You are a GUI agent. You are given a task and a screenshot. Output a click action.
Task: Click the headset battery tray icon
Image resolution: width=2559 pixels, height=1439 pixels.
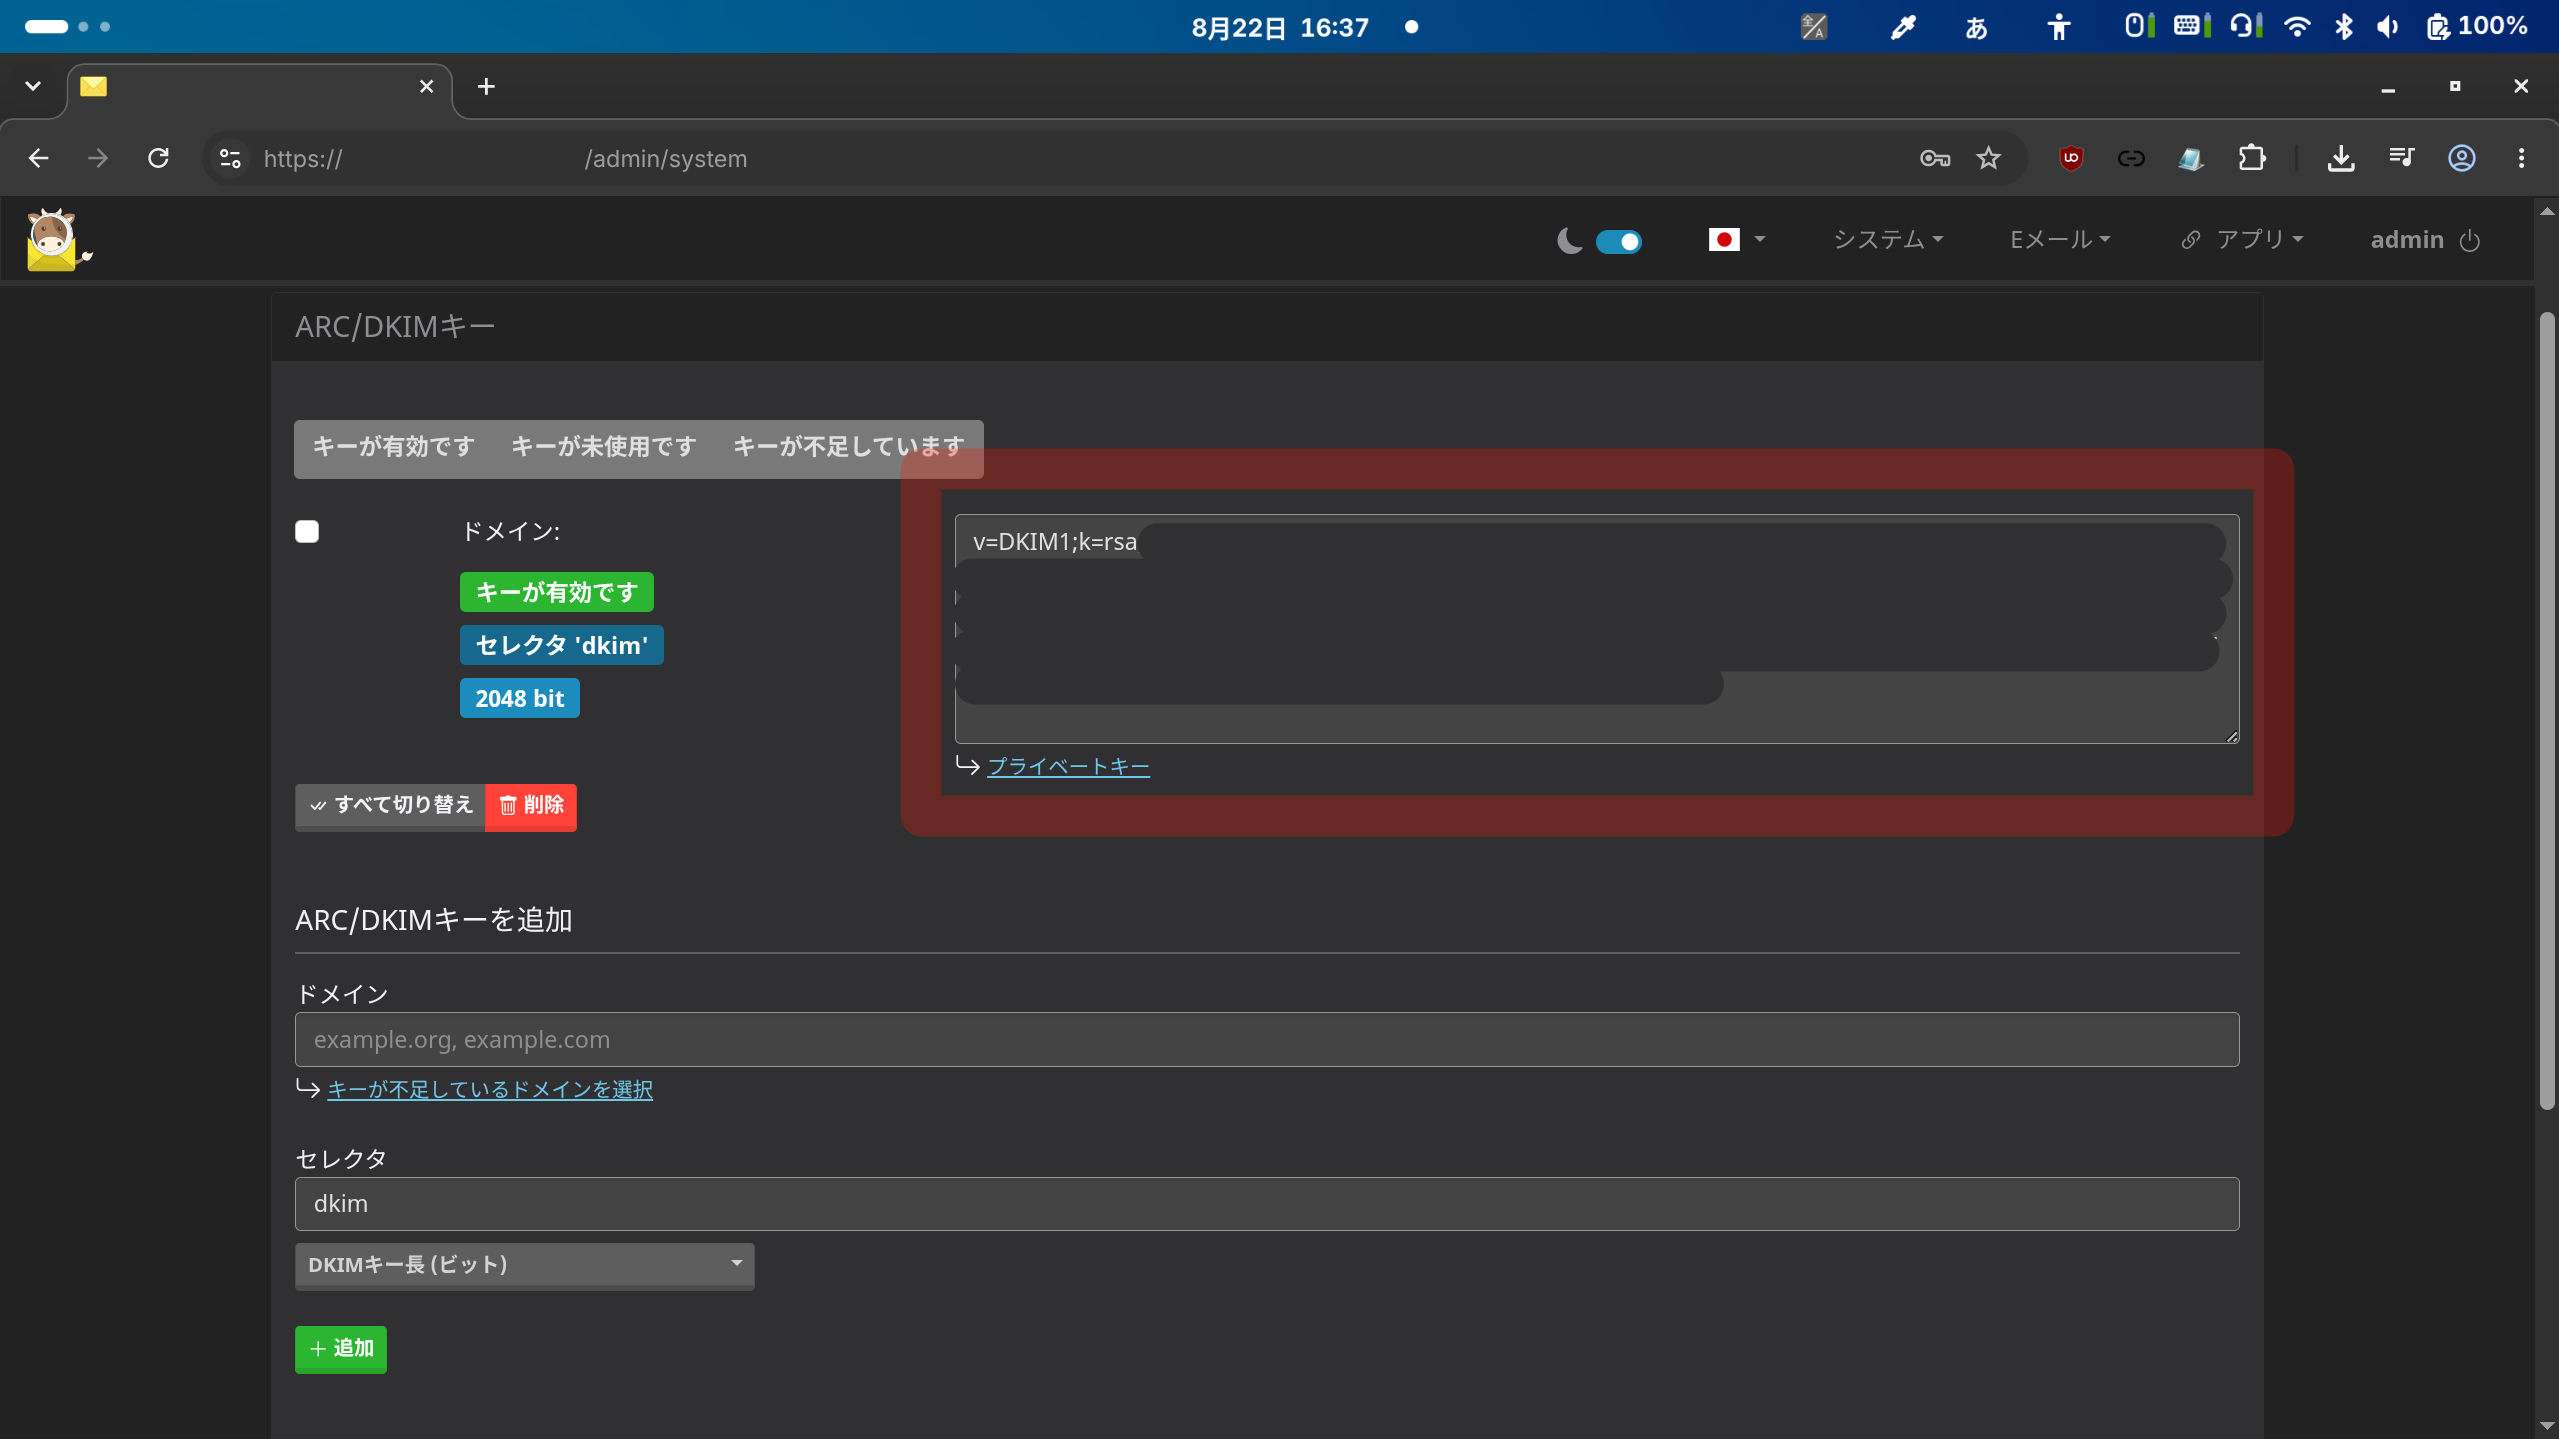pos(2245,27)
